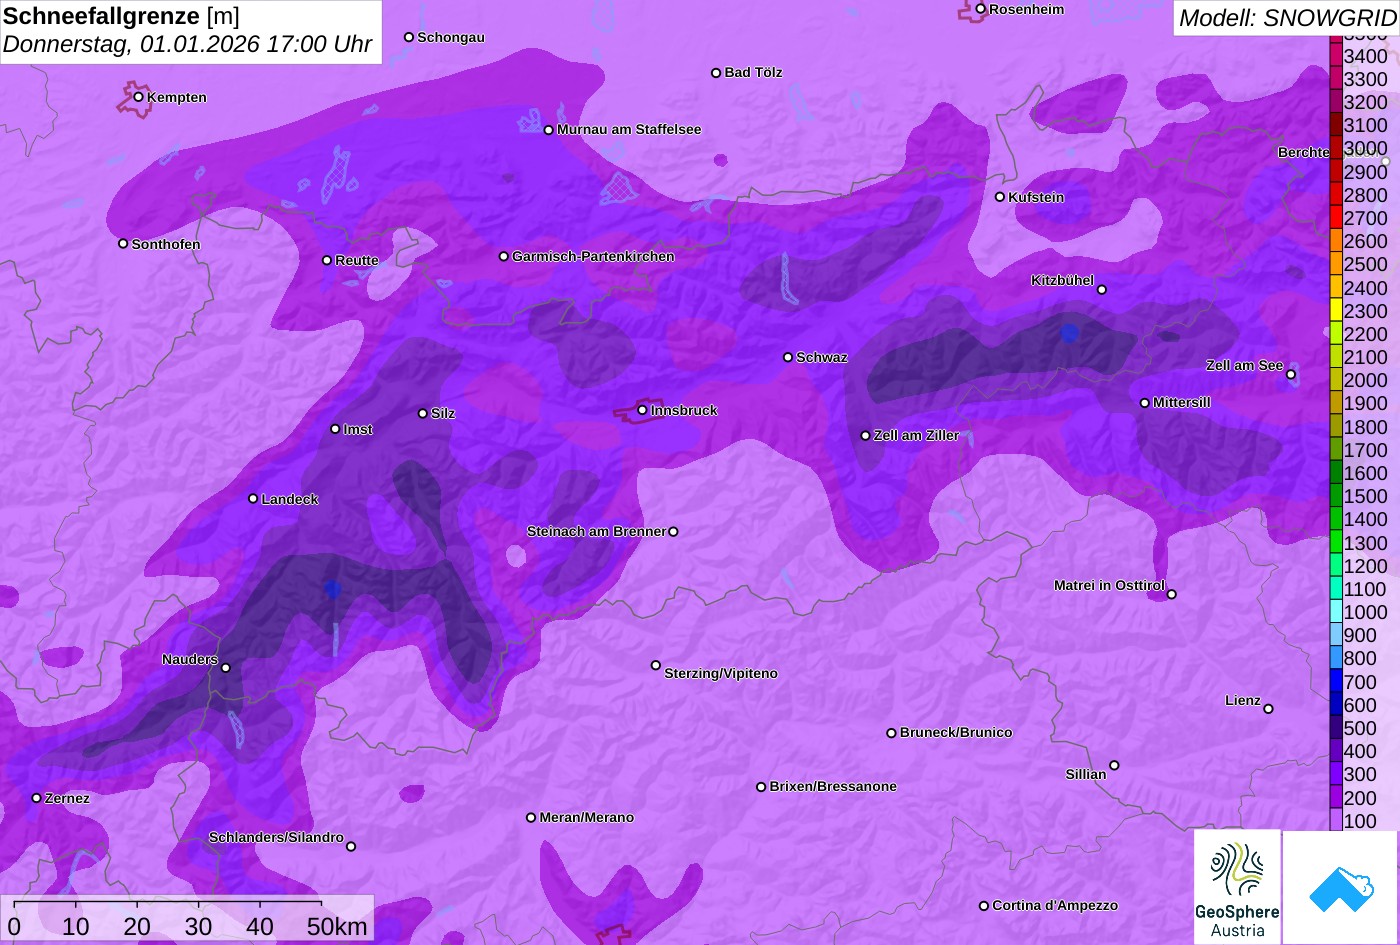Click the Innsbruck city marker

point(643,410)
